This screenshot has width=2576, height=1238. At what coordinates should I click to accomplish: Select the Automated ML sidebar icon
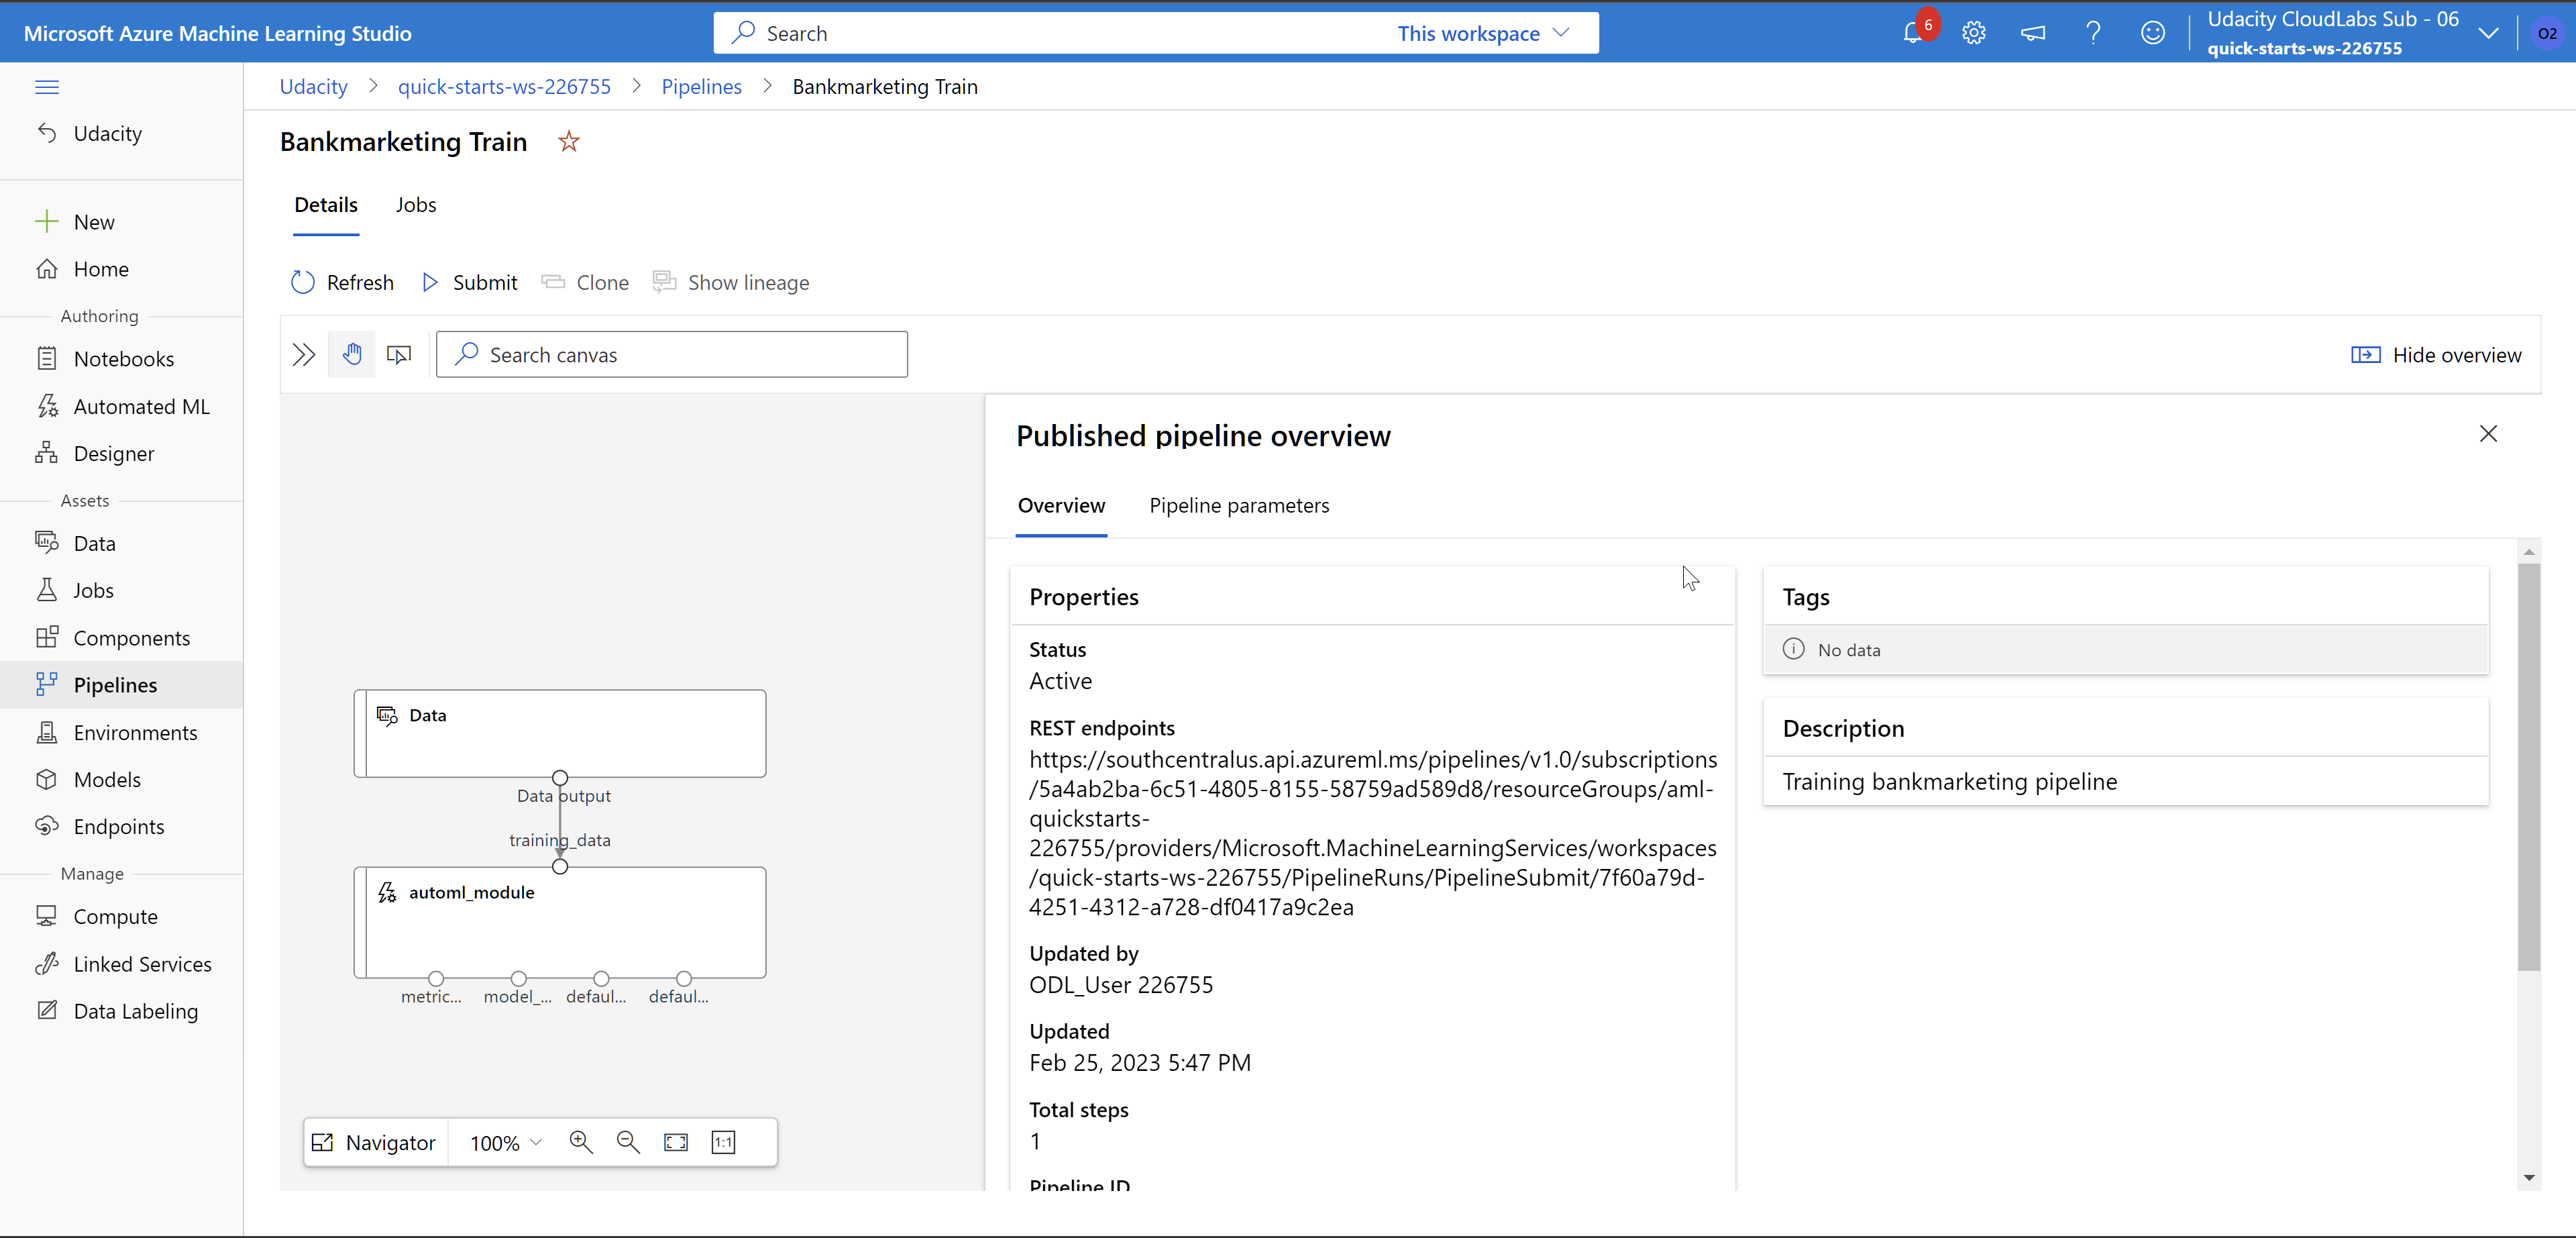[x=47, y=406]
